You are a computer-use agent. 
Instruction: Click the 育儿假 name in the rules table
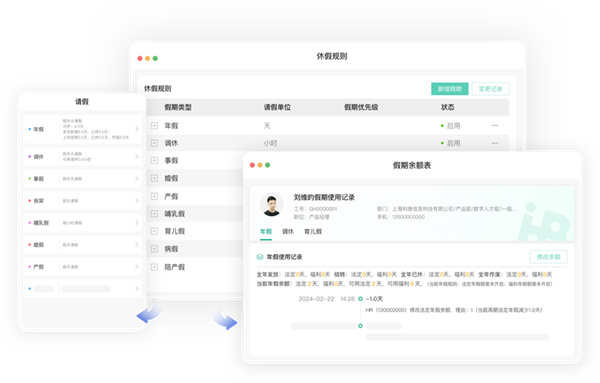(175, 231)
